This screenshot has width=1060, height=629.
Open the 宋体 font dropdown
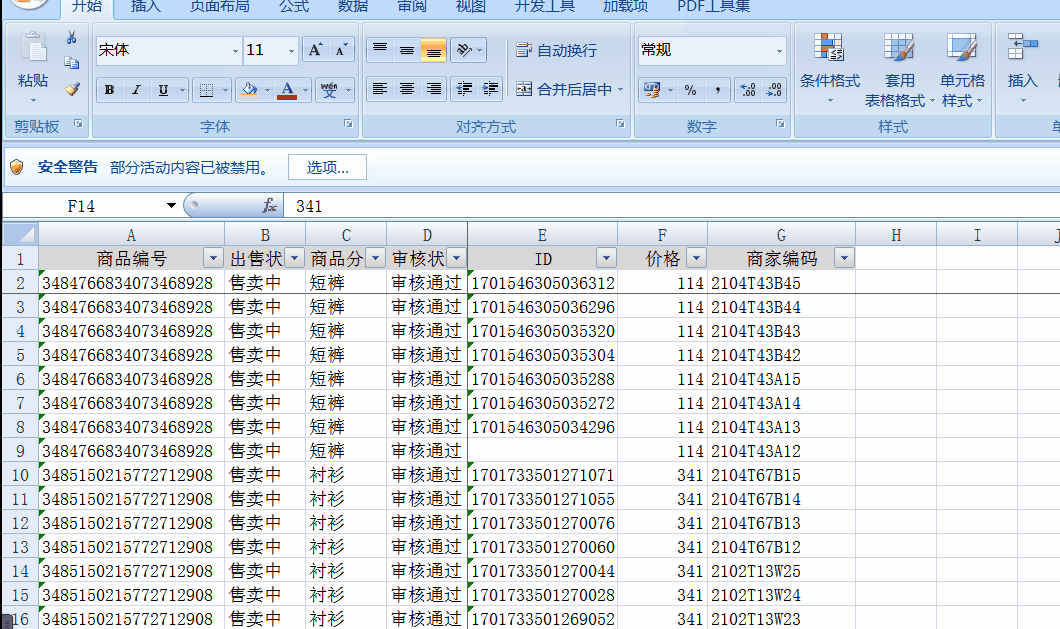tap(233, 50)
